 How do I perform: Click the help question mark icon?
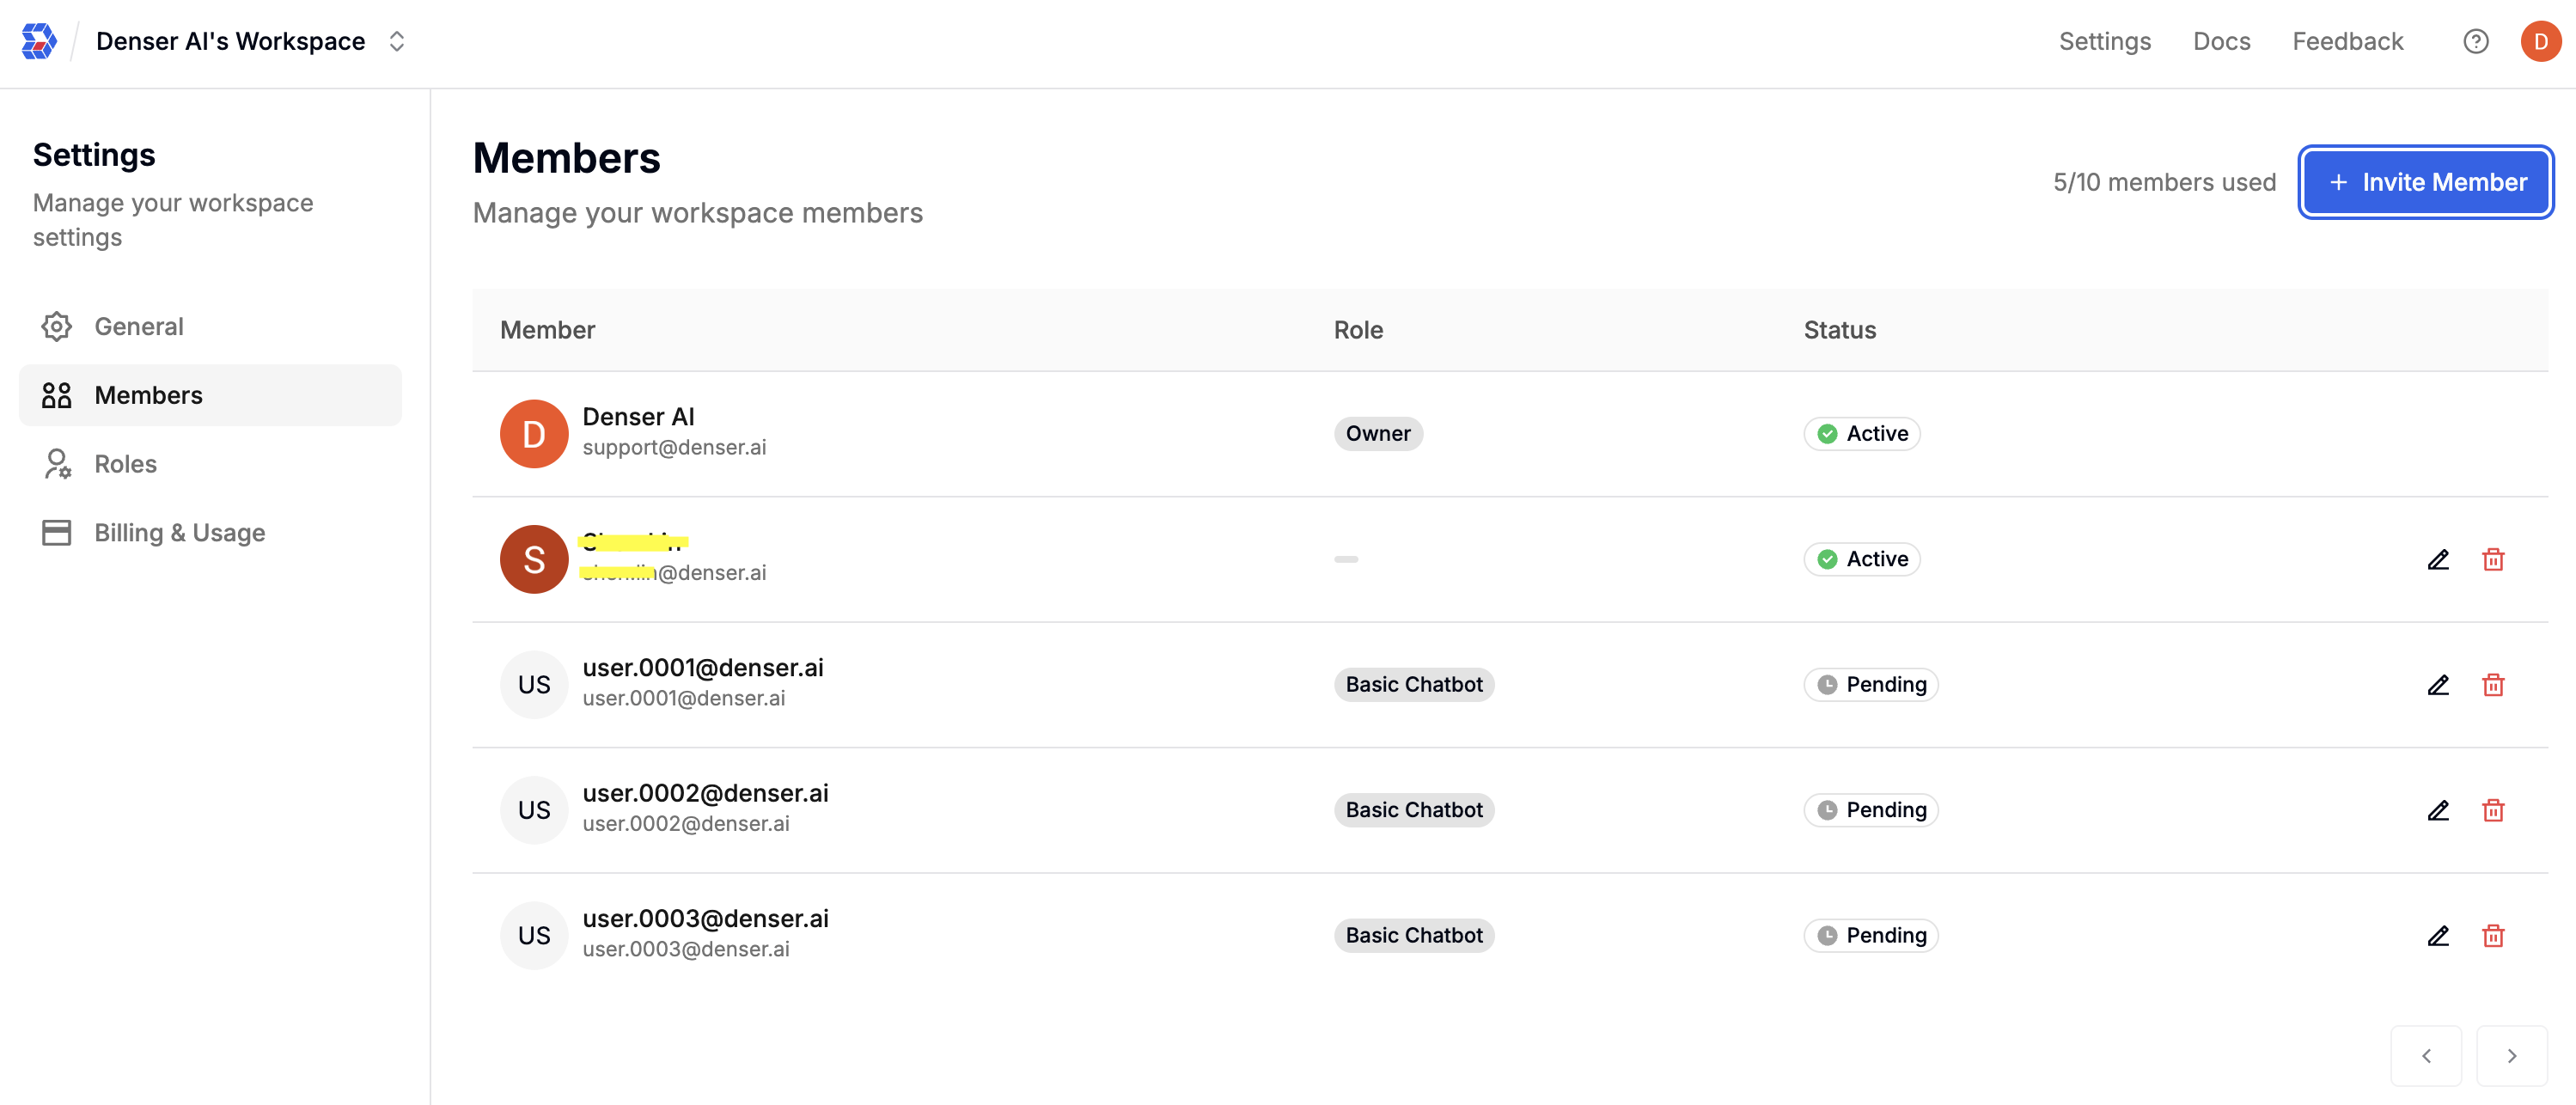2475,41
